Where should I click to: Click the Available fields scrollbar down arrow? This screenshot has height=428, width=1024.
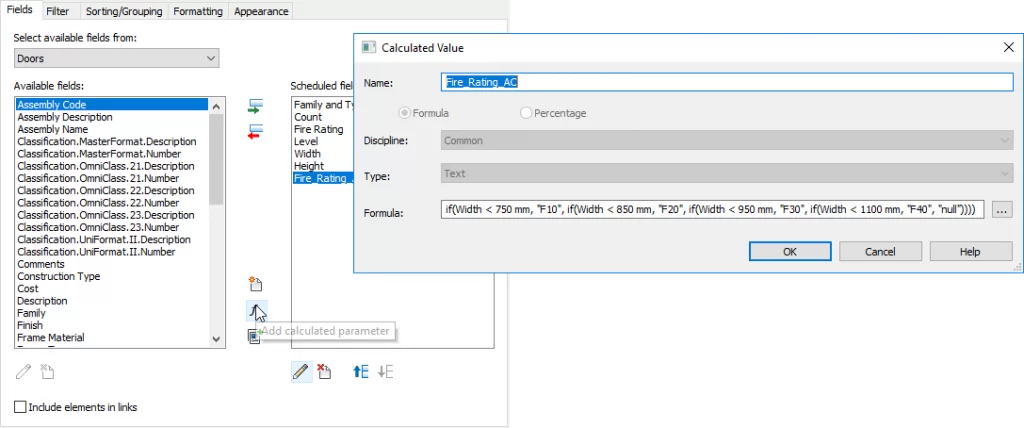(x=217, y=340)
